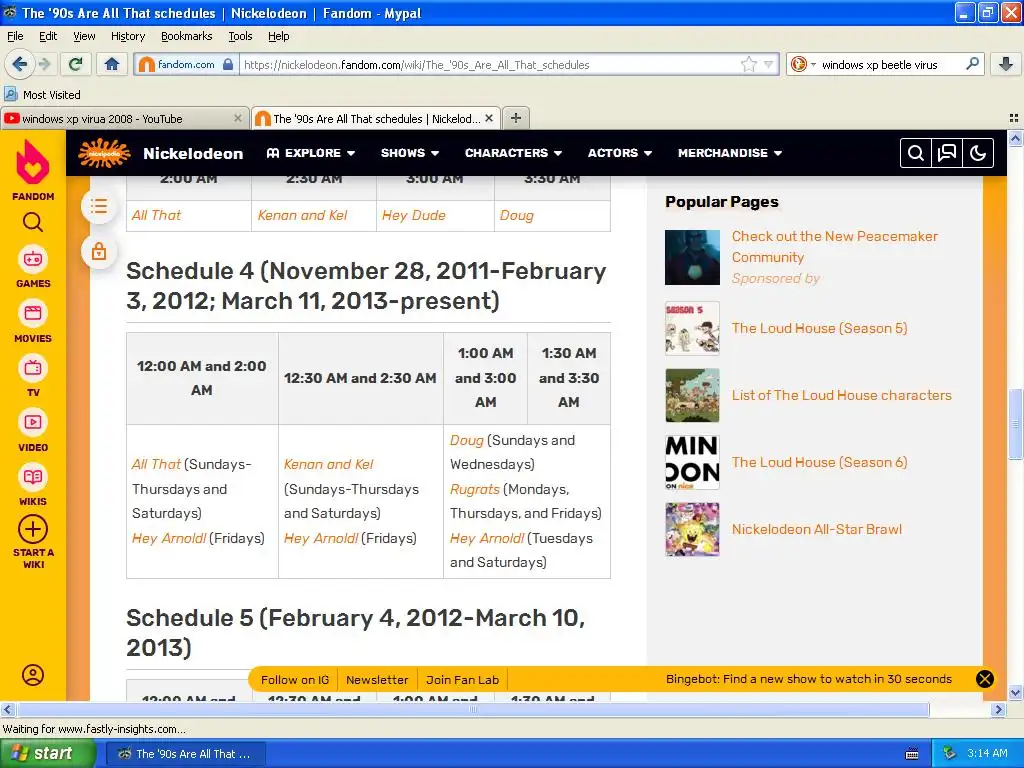The image size is (1024, 768).
Task: Open Rugrats link in Schedule 4 table
Action: 474,489
